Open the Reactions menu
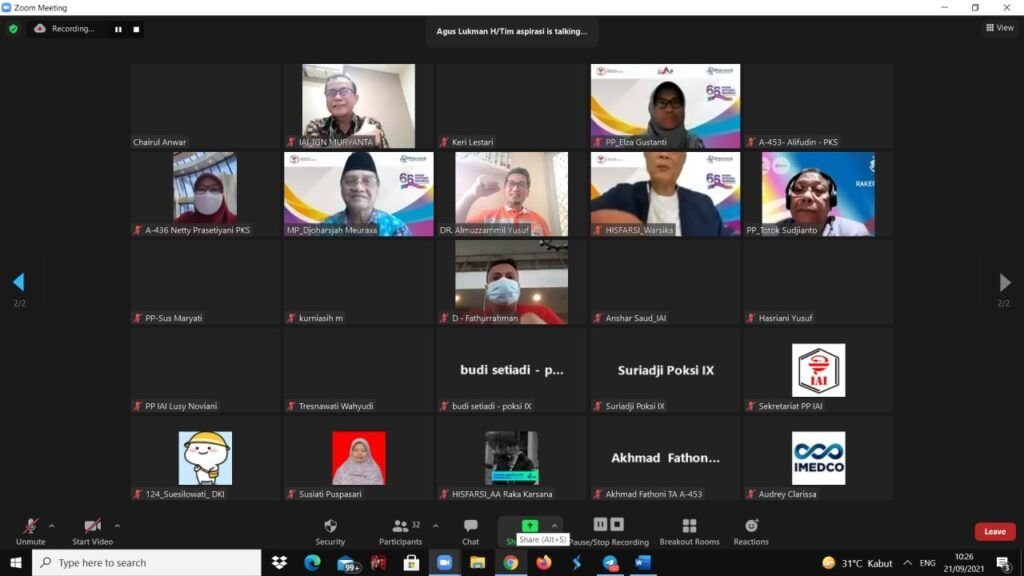This screenshot has width=1024, height=576. [751, 531]
